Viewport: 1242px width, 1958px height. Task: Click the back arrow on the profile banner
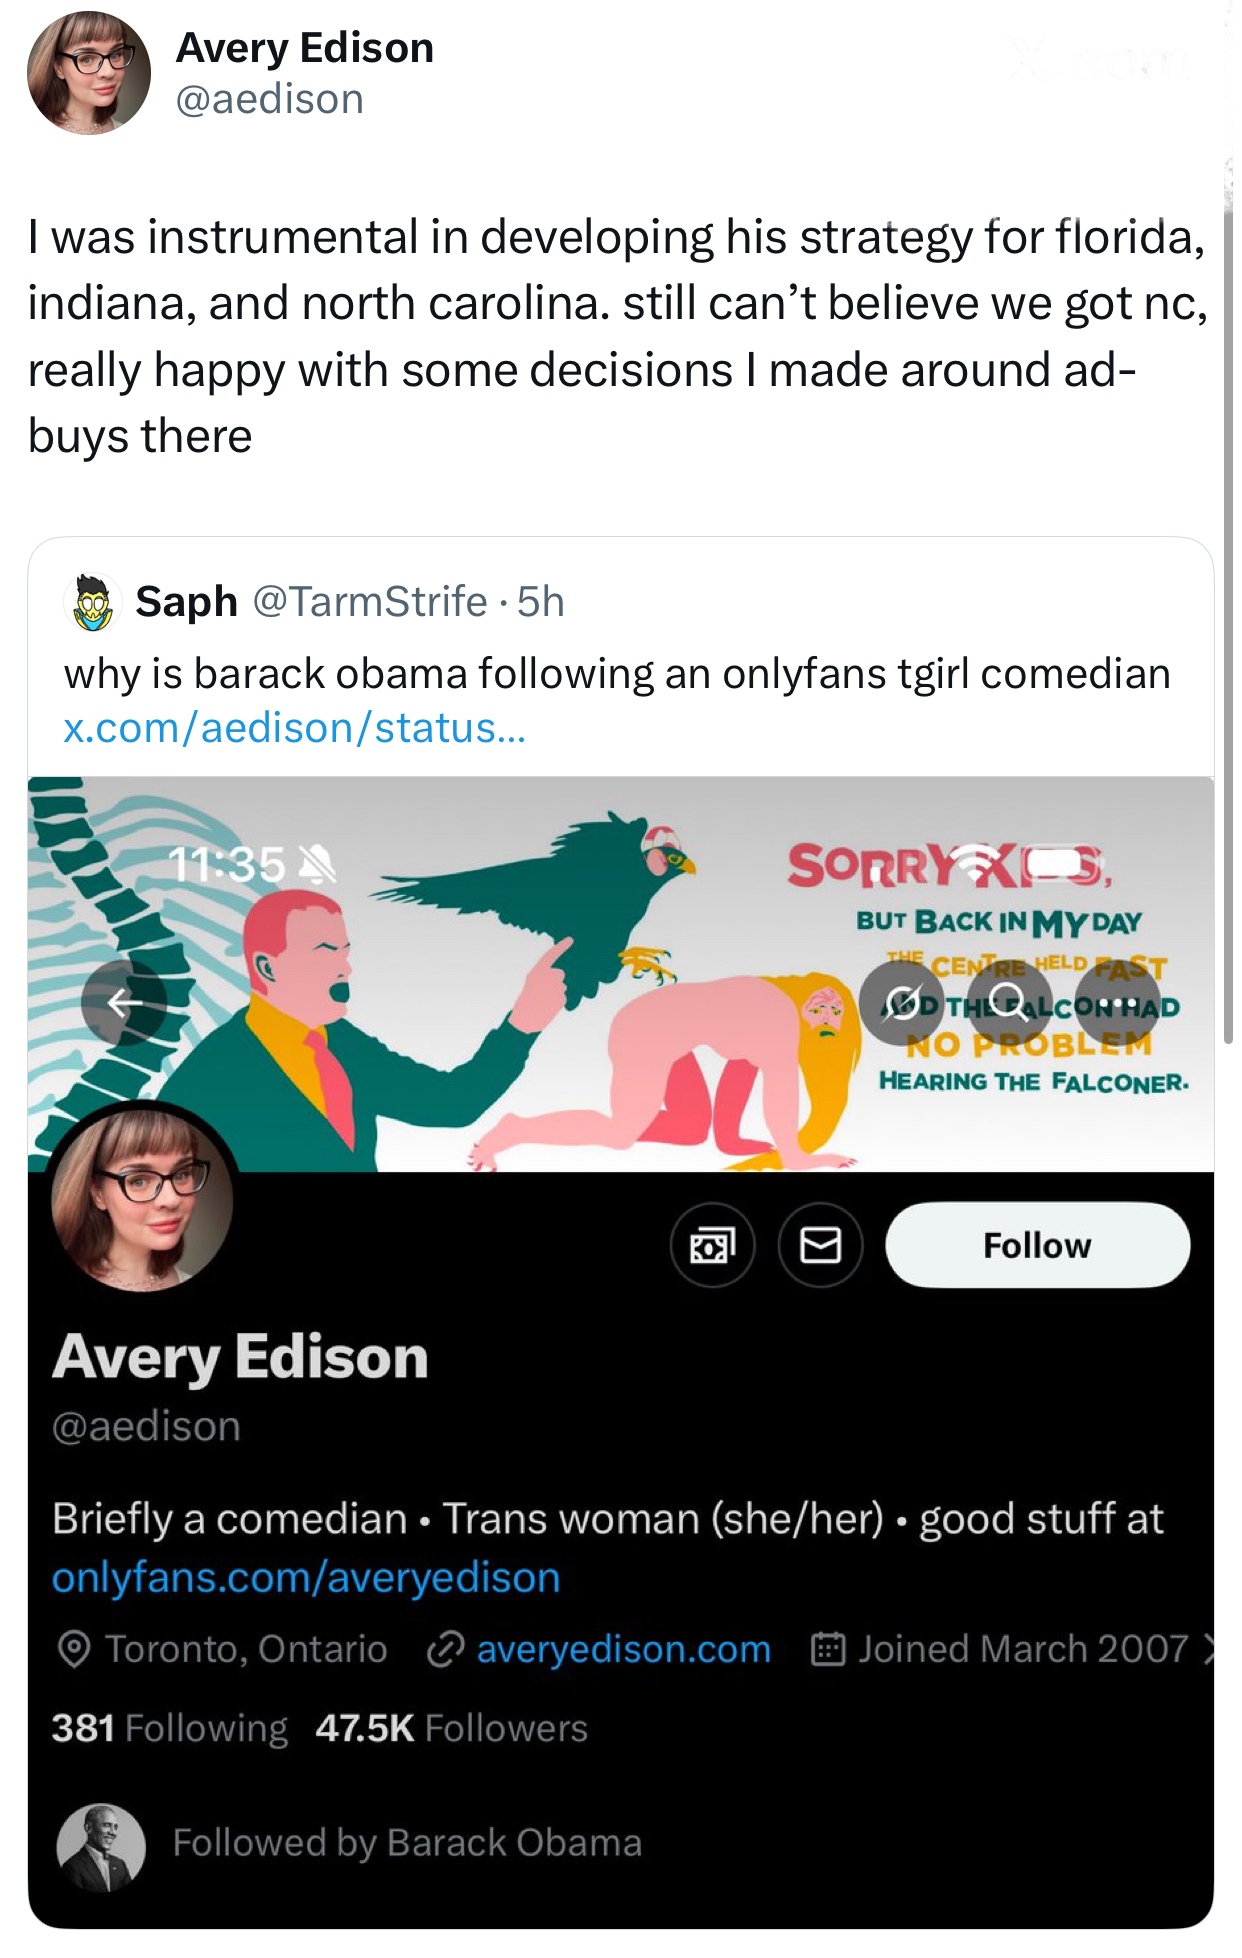[124, 1002]
